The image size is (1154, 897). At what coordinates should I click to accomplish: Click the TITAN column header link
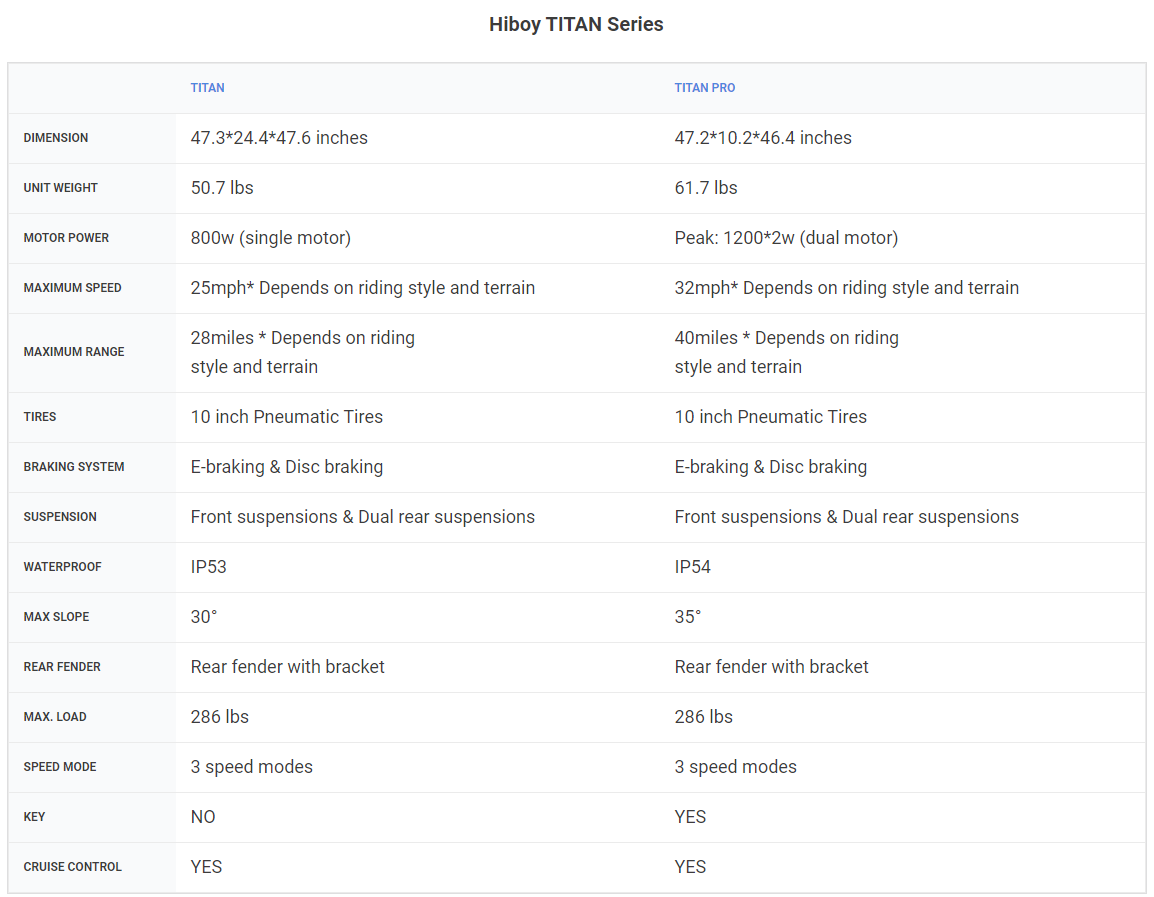pyautogui.click(x=208, y=88)
